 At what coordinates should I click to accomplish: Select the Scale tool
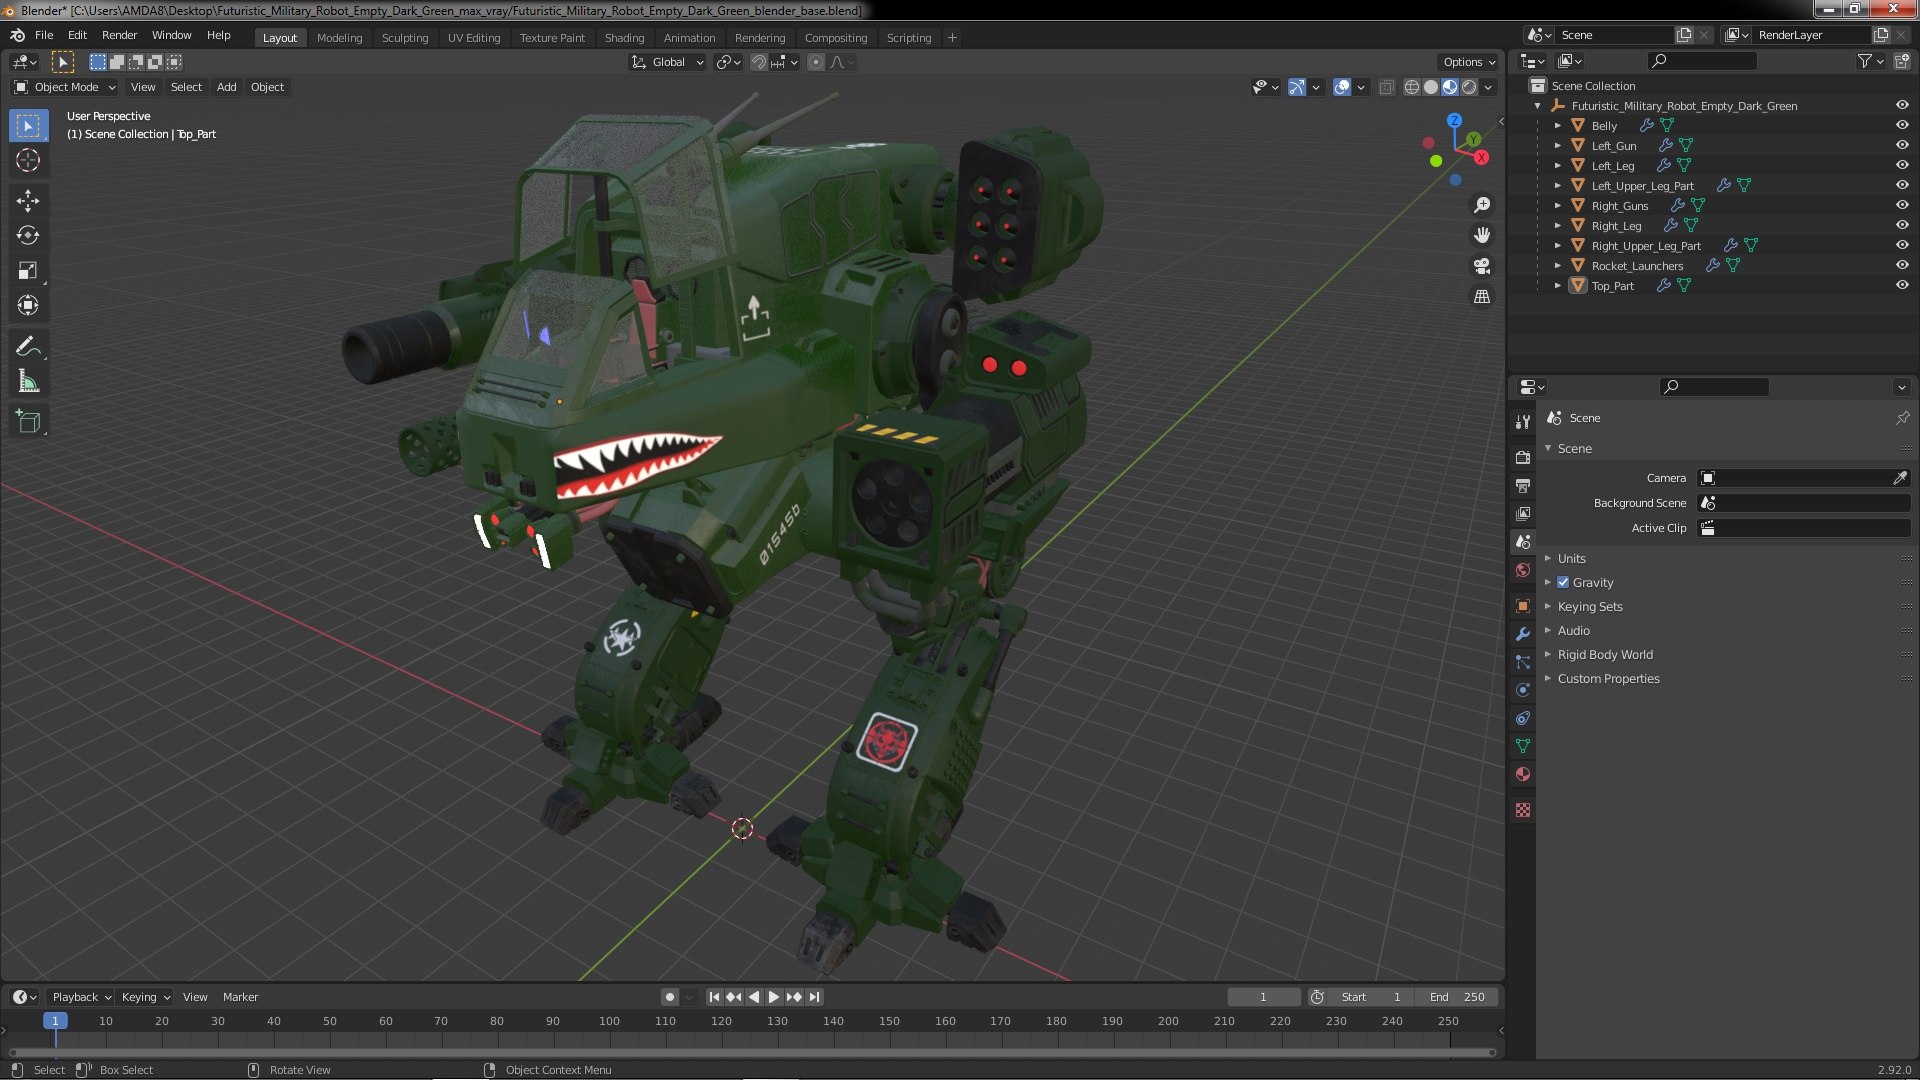28,271
